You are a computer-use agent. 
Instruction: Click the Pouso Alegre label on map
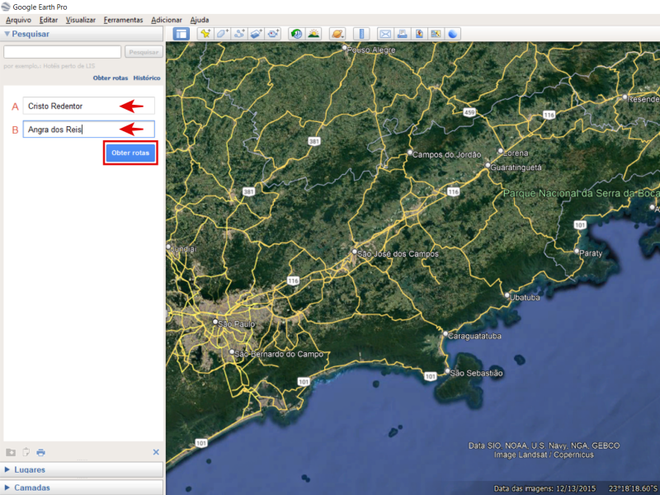[x=371, y=50]
